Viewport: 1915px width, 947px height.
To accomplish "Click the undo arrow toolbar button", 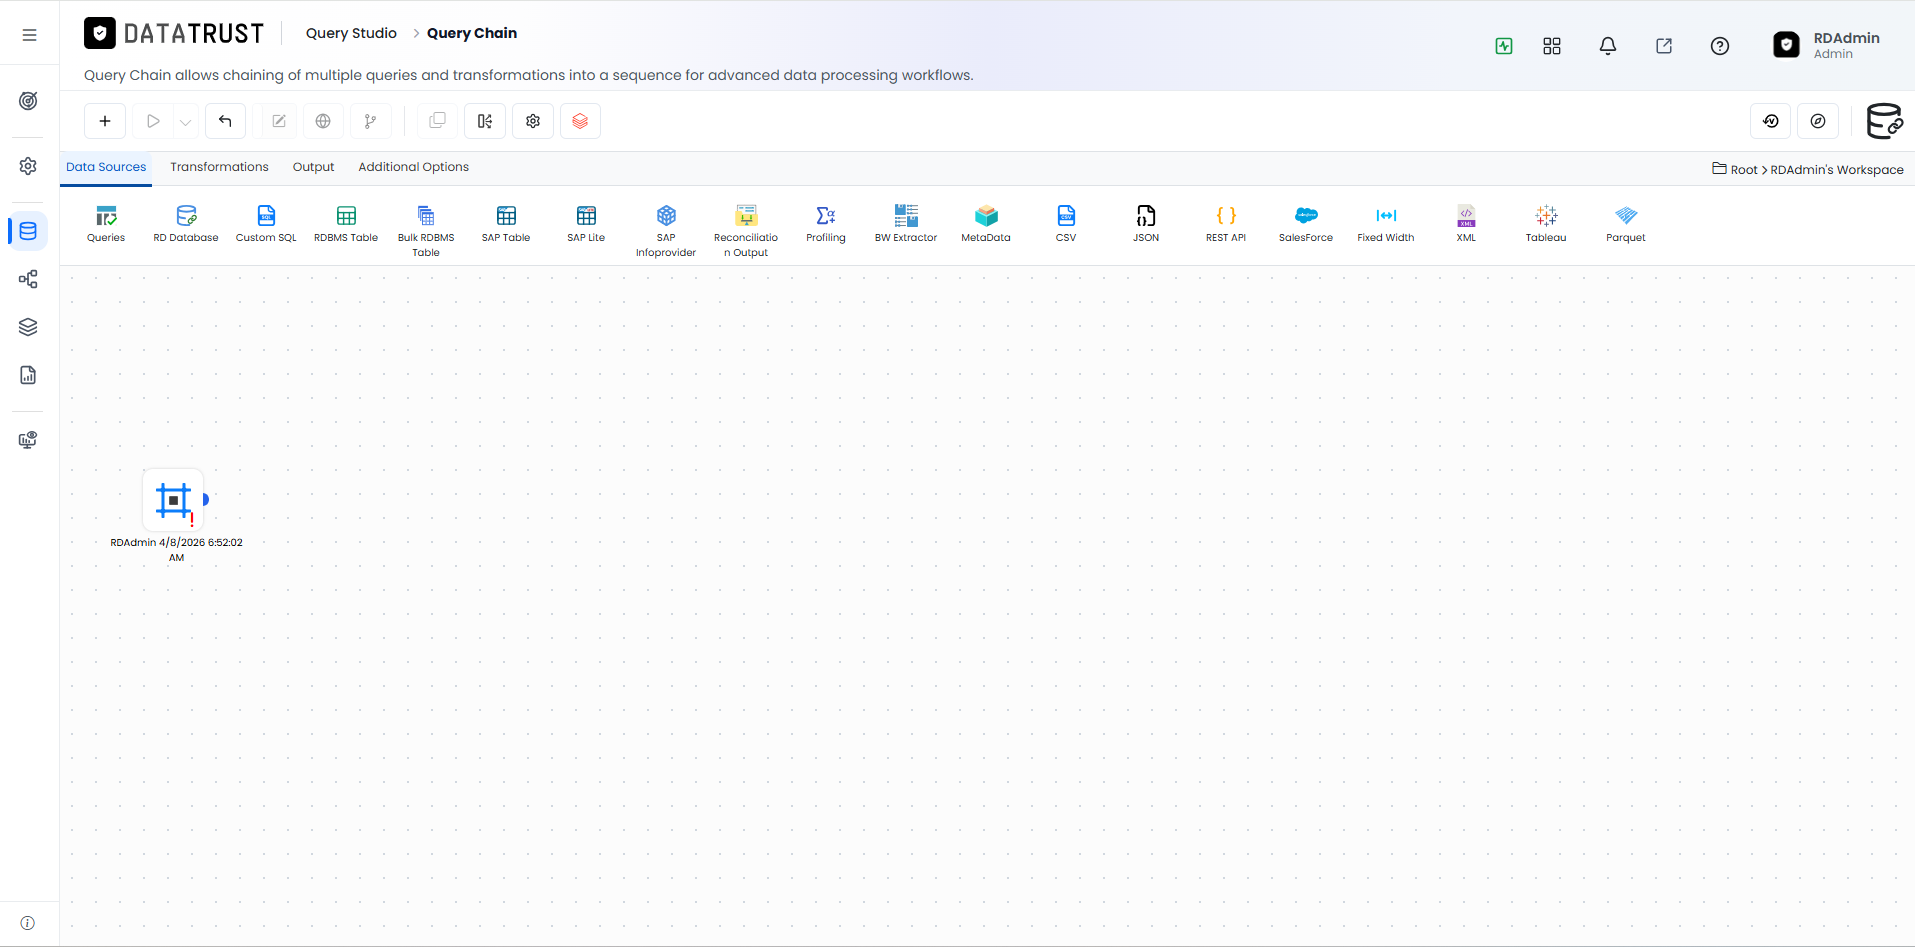I will [x=225, y=121].
